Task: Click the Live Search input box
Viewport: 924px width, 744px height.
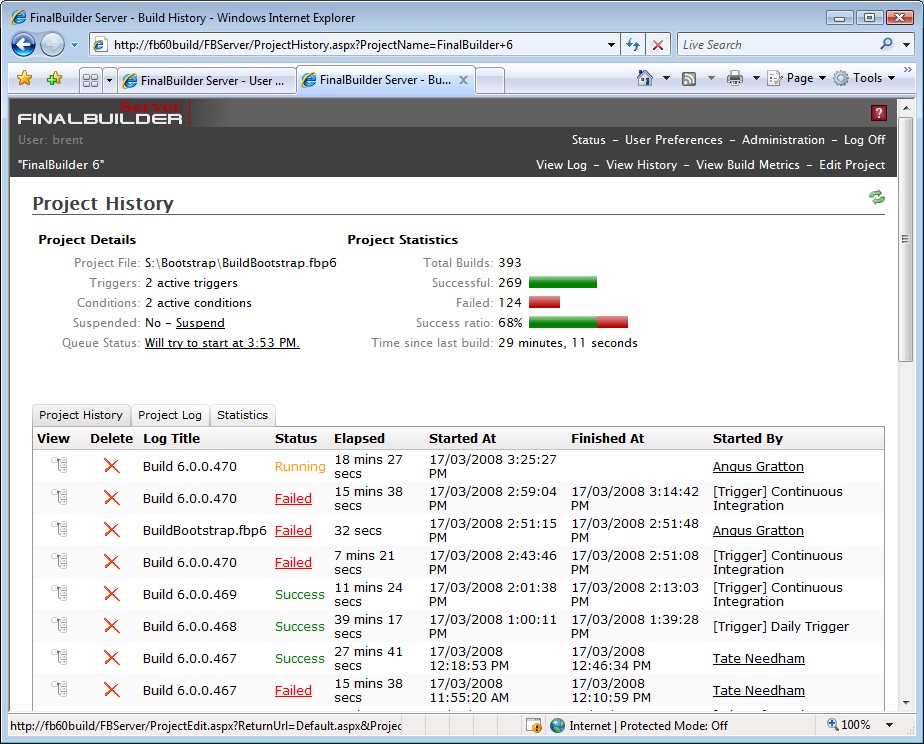Action: [778, 45]
